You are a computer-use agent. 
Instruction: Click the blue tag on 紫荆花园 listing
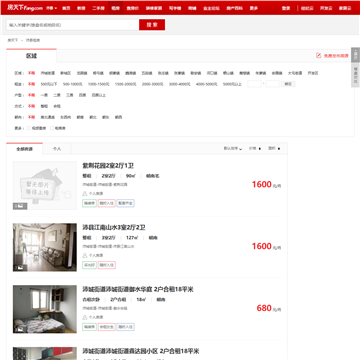[126, 203]
